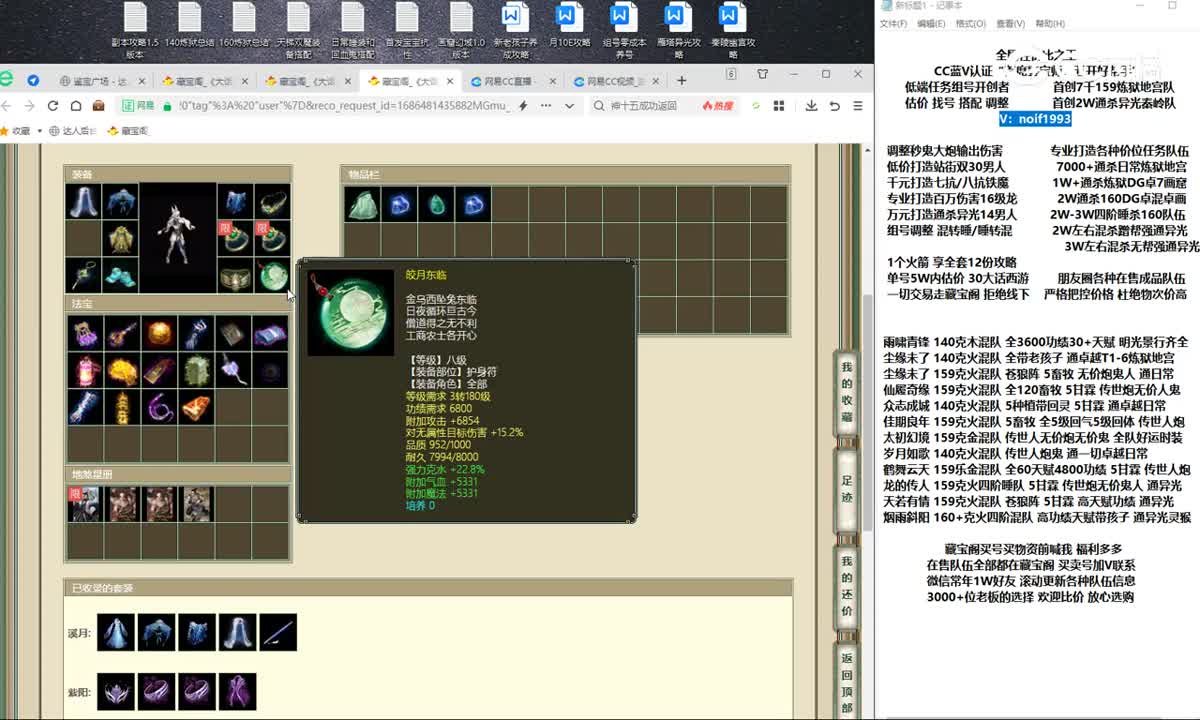Image resolution: width=1200 pixels, height=720 pixels.
Task: Select the blue cloak in equipment panel
Action: pos(121,202)
